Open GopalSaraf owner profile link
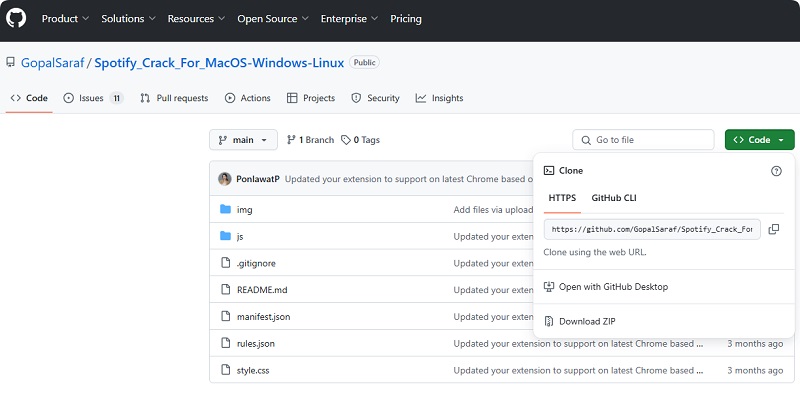Viewport: 800px width, 393px height. [x=53, y=63]
